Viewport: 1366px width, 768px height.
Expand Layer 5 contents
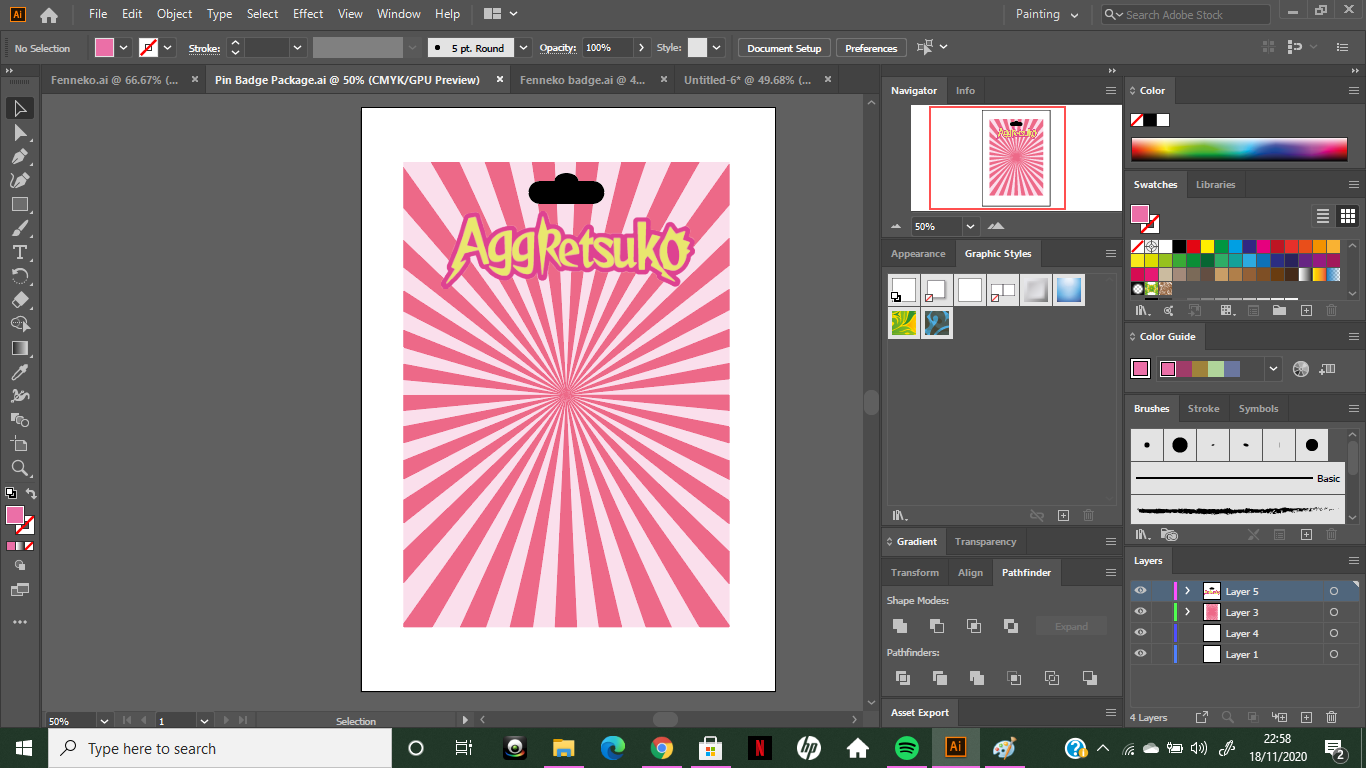point(1187,591)
